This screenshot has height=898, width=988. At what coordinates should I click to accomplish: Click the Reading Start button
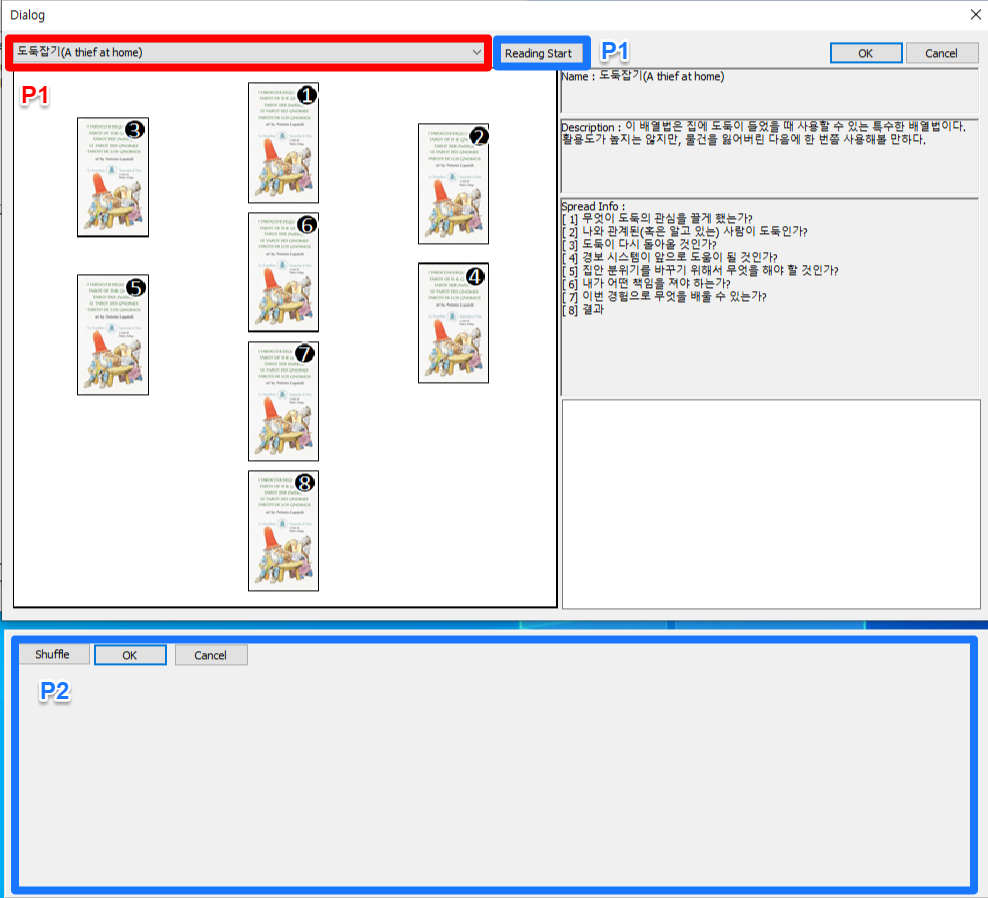[538, 54]
